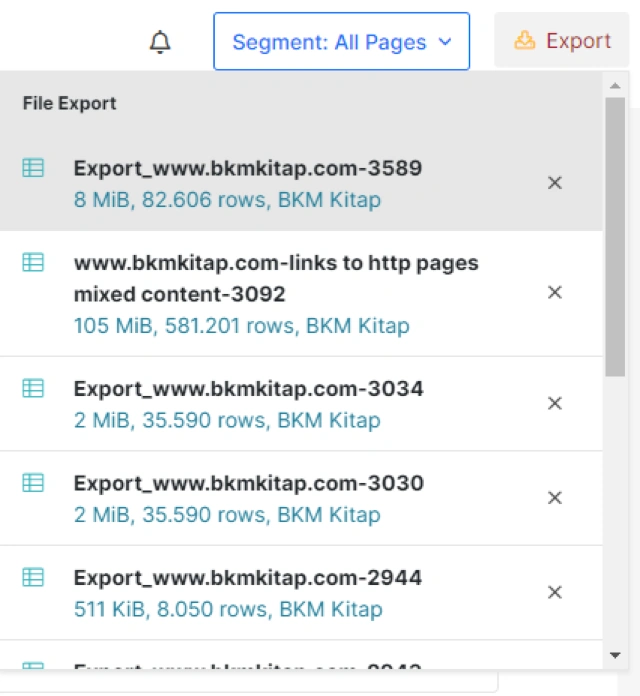
Task: Click table icon for Export_www.bkmkitap.com-3030
Action: click(x=33, y=483)
